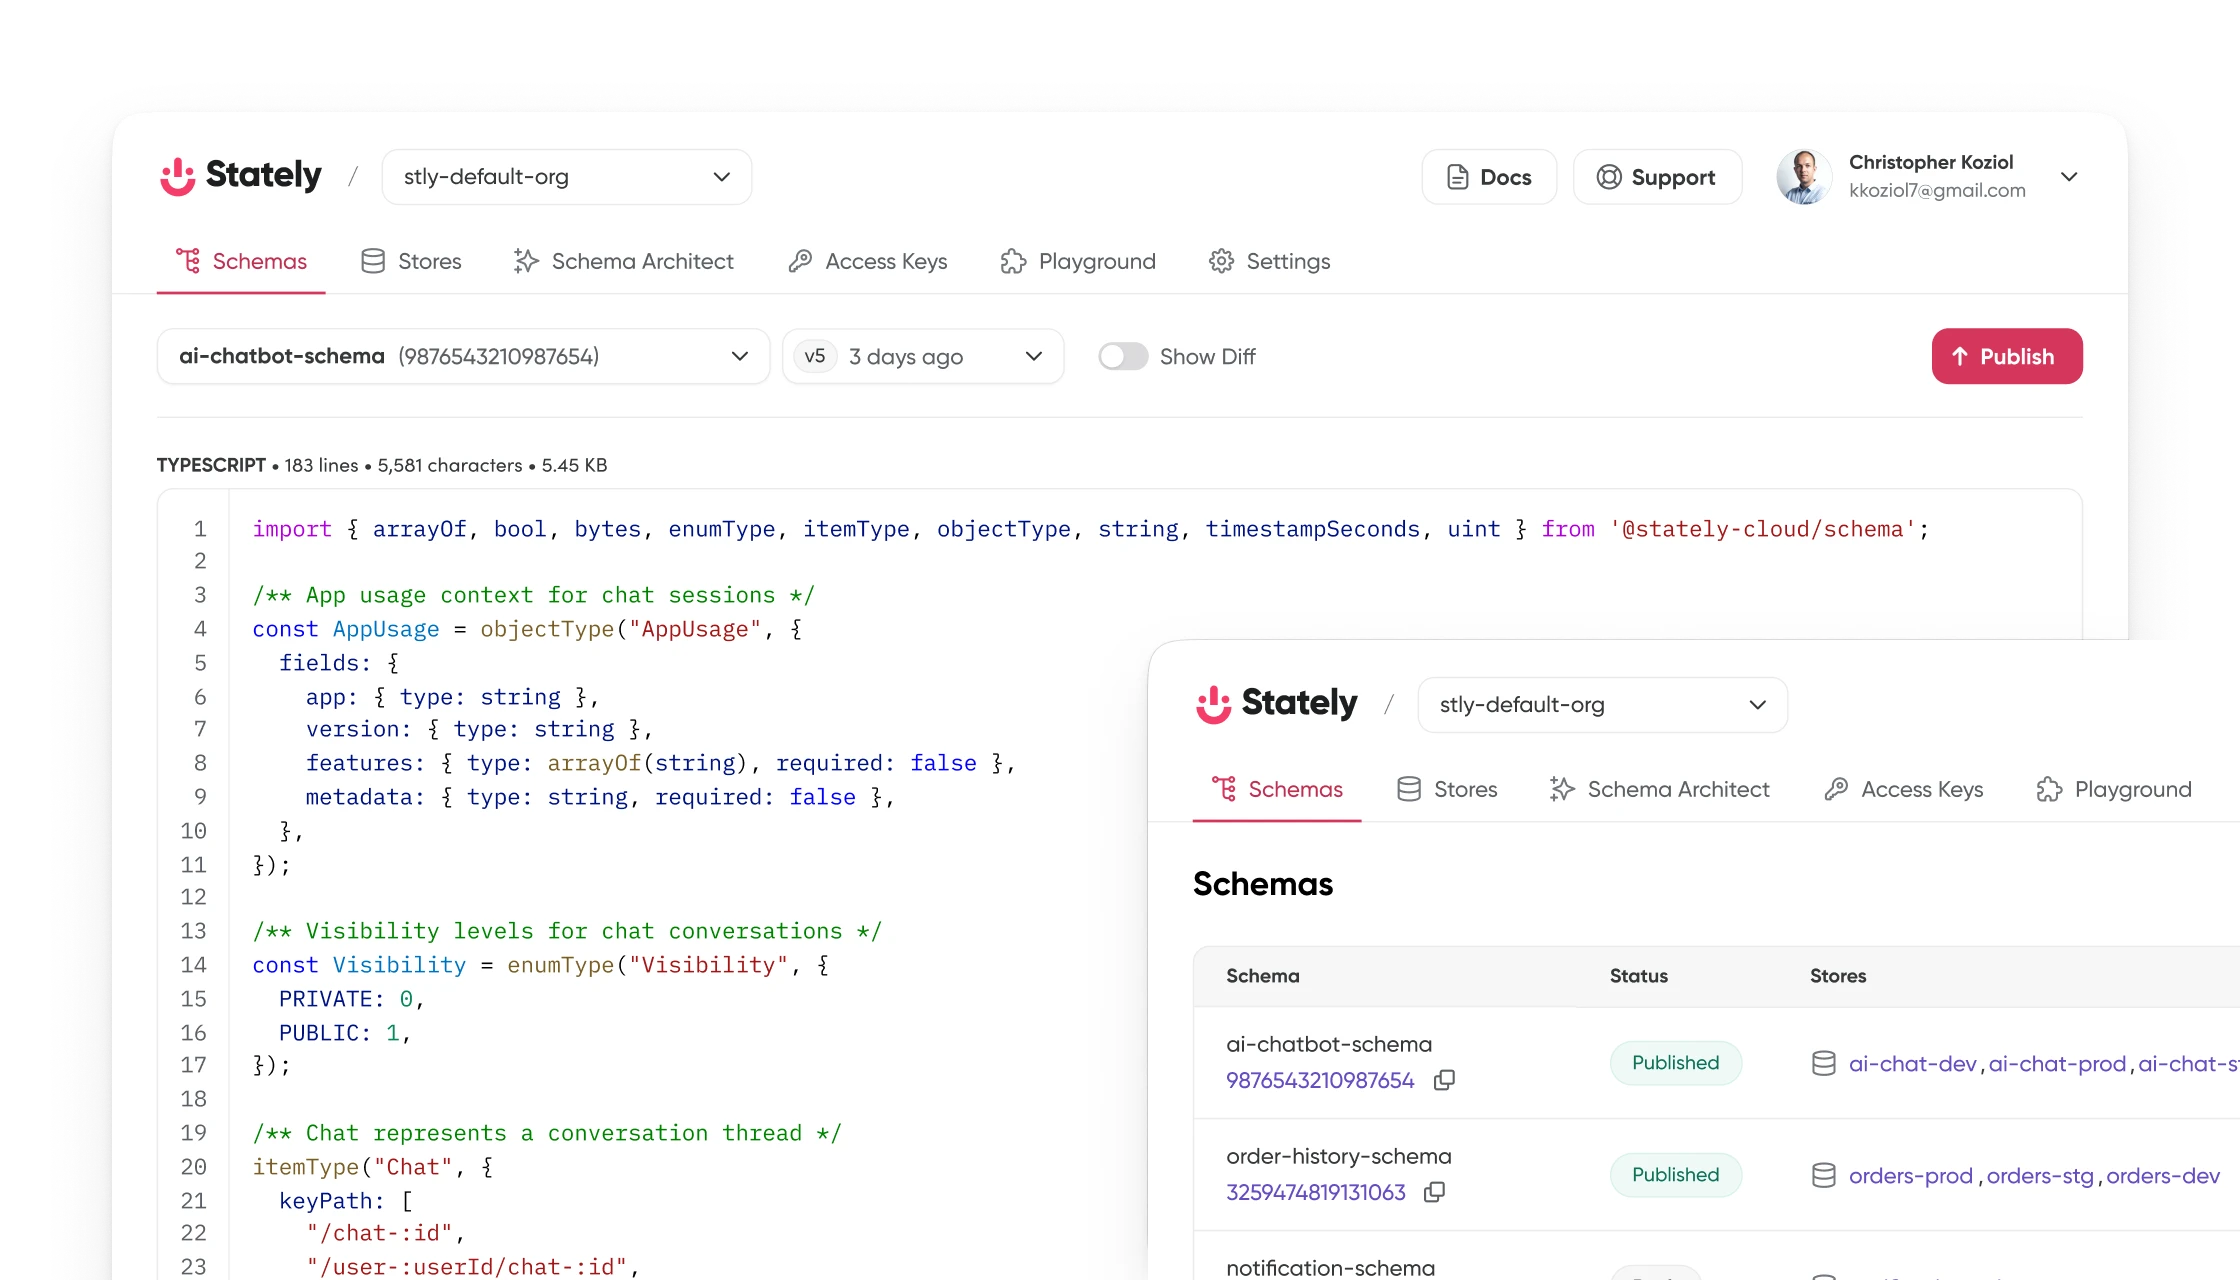Open Access Keys tab in back window

click(867, 261)
